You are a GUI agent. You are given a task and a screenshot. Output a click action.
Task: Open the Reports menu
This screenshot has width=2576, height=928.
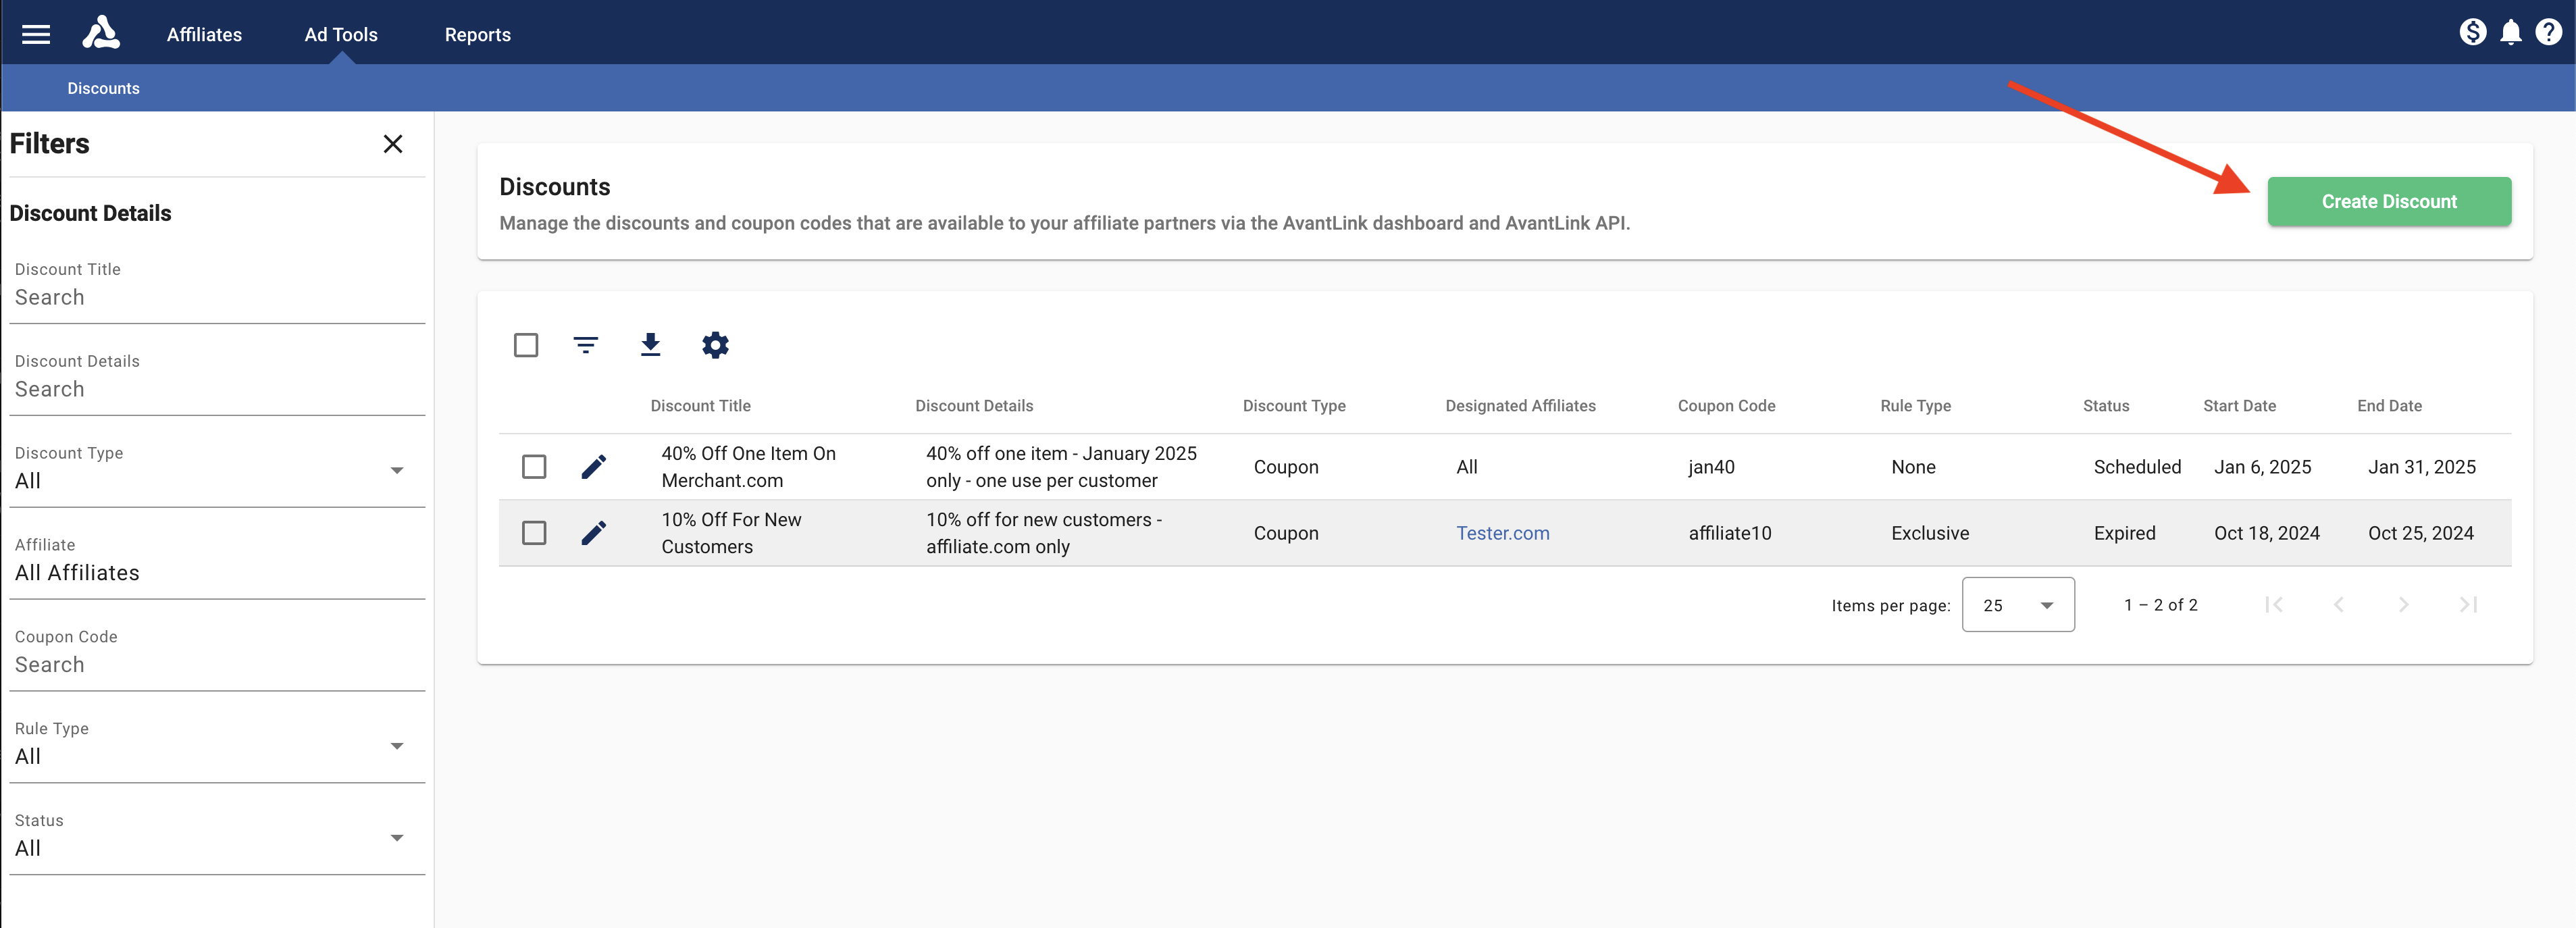(477, 35)
